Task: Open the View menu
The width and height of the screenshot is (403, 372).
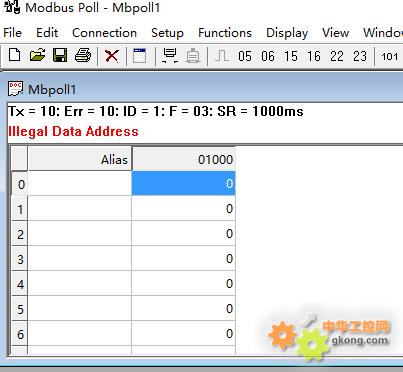Action: [335, 33]
